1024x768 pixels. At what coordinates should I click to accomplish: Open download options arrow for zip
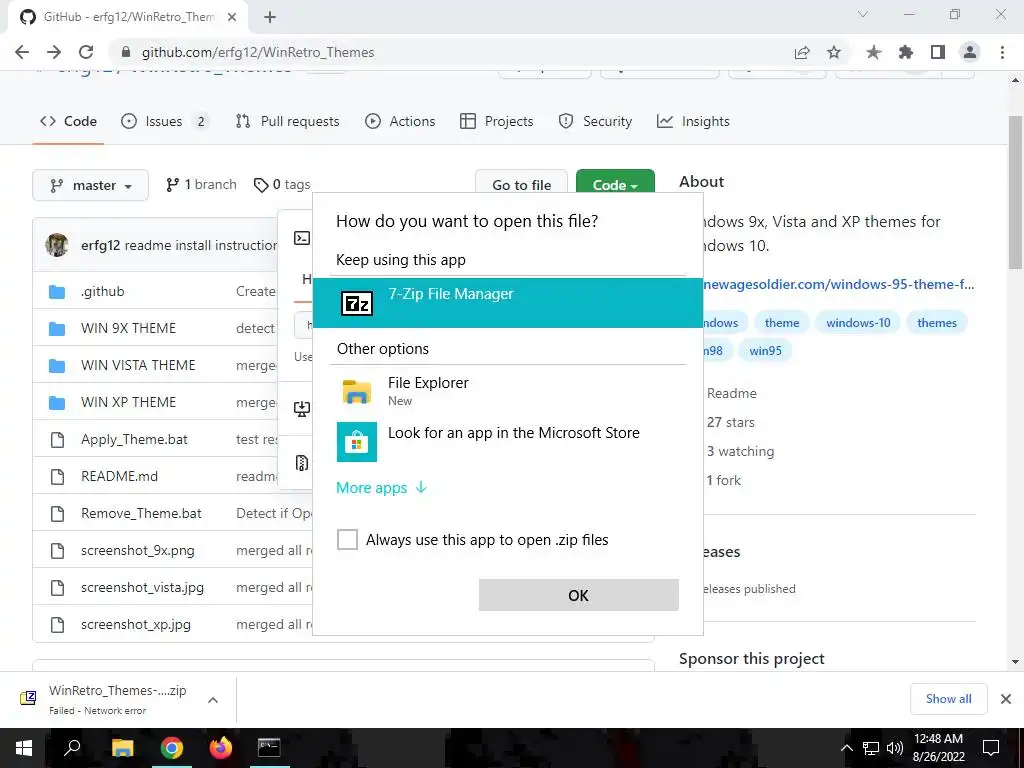(x=213, y=700)
